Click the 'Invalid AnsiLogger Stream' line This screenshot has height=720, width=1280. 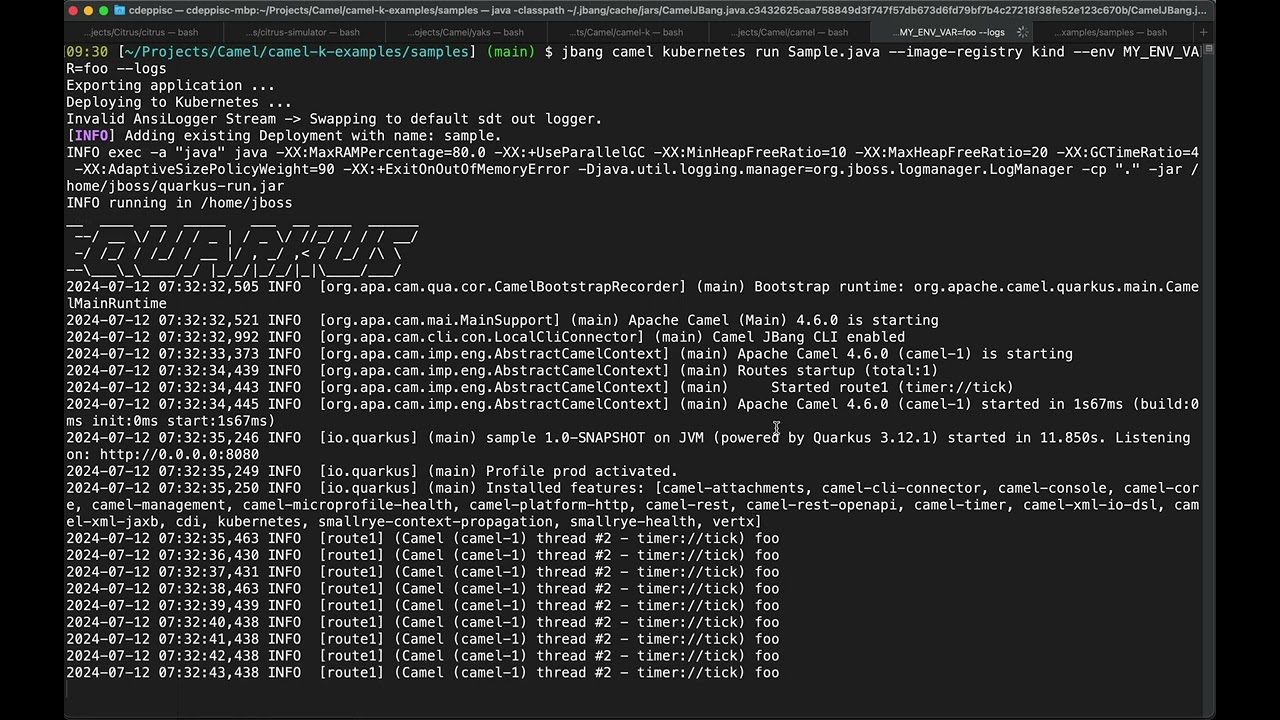(x=334, y=119)
